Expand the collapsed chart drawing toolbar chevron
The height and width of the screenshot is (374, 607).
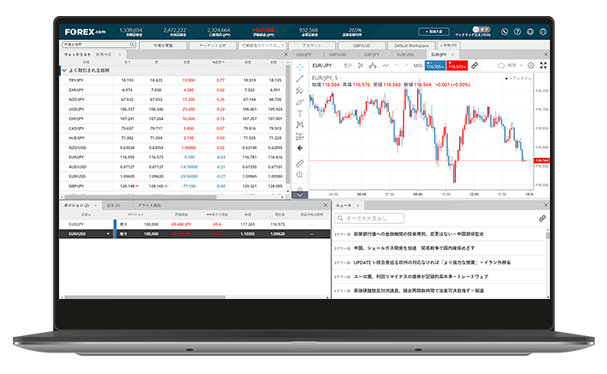pyautogui.click(x=300, y=195)
